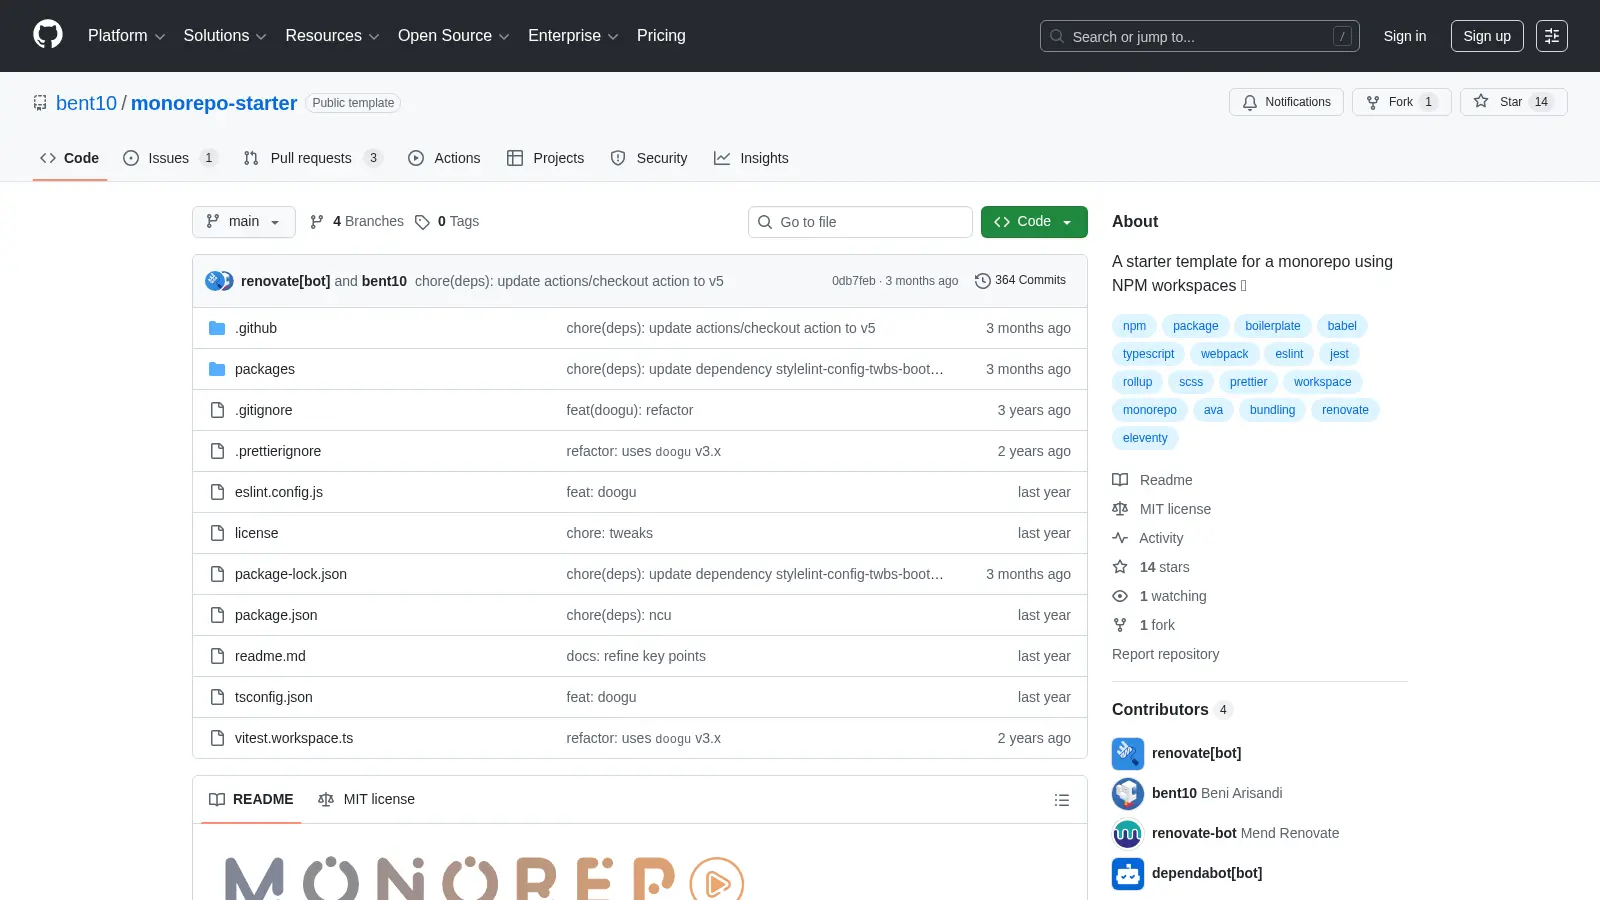Click the star icon next to Star
This screenshot has height=900, width=1600.
1481,101
